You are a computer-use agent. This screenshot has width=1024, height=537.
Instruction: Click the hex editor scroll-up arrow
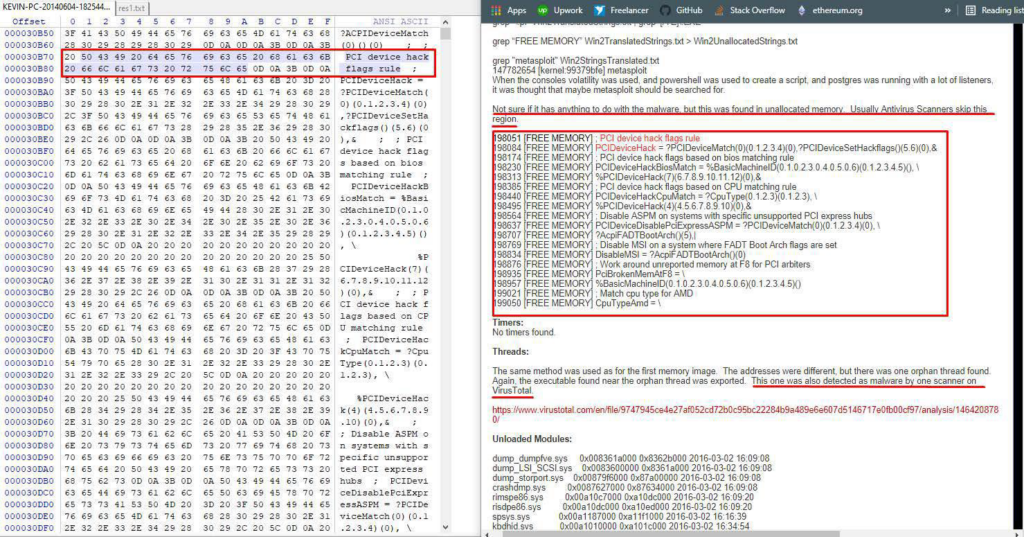pyautogui.click(x=445, y=22)
